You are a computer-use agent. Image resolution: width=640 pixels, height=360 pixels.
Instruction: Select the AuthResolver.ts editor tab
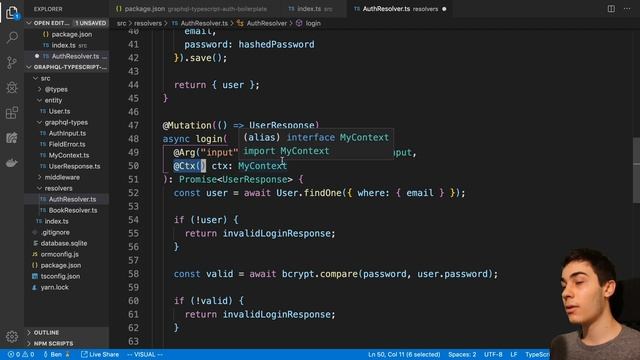(x=400, y=9)
